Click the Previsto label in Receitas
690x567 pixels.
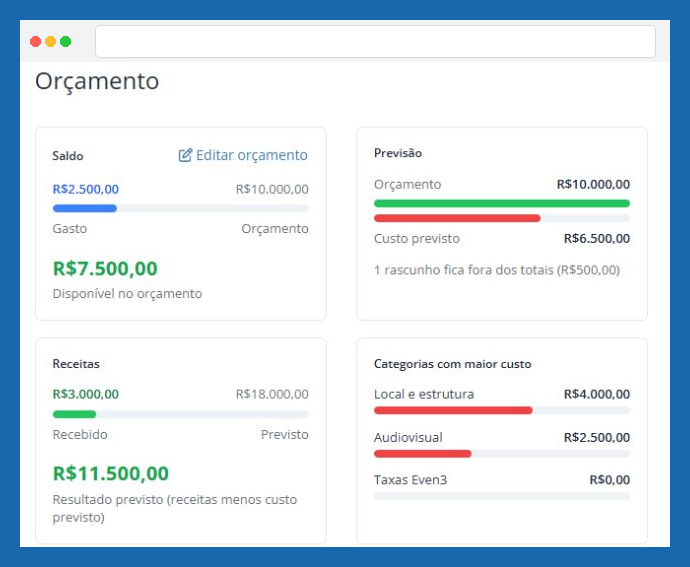coord(285,434)
